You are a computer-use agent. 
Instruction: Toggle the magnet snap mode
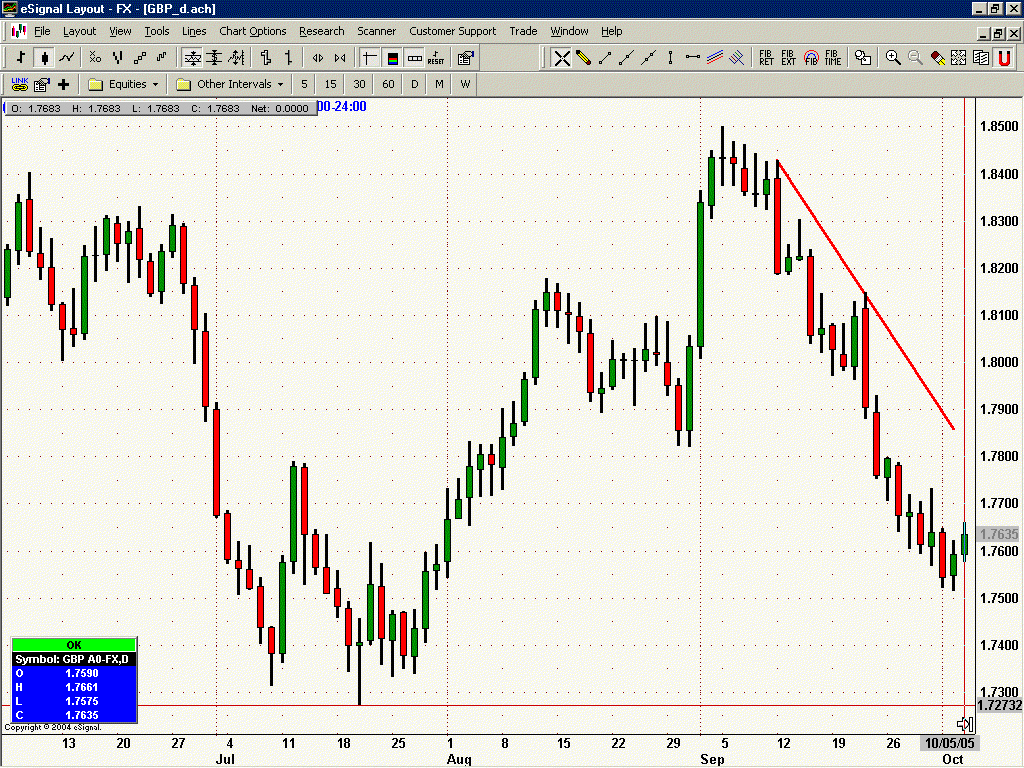click(1004, 58)
